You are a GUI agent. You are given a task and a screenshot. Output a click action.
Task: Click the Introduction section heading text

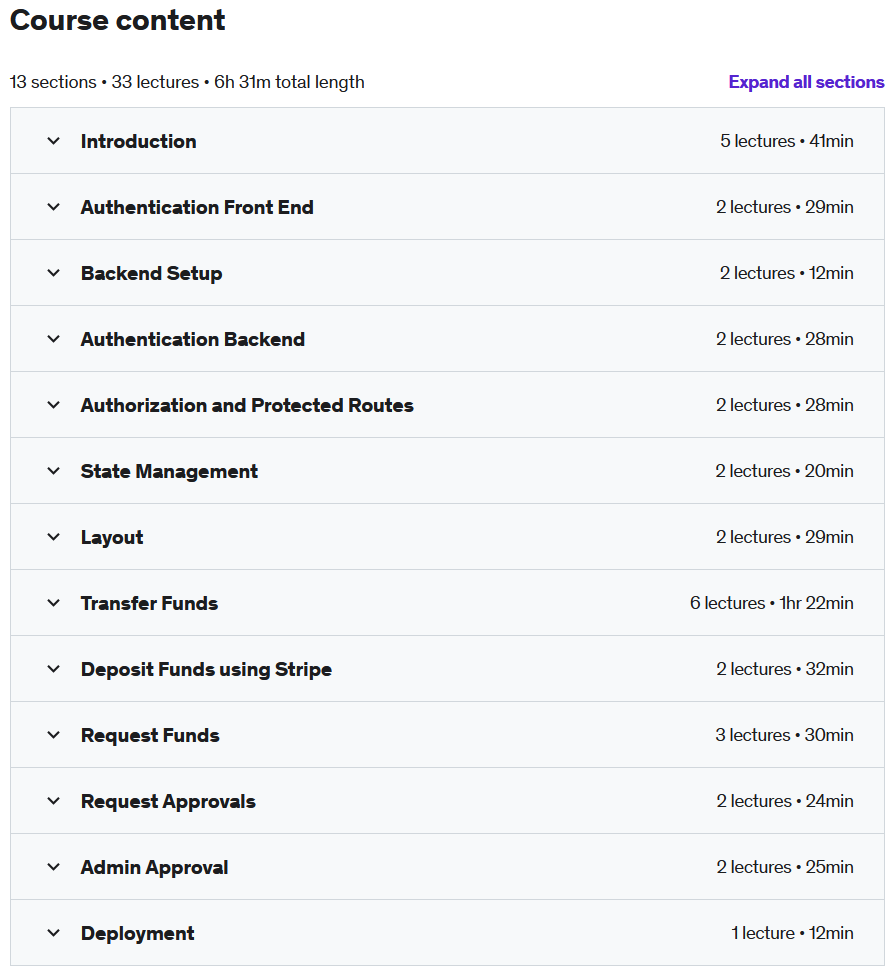[x=139, y=141]
